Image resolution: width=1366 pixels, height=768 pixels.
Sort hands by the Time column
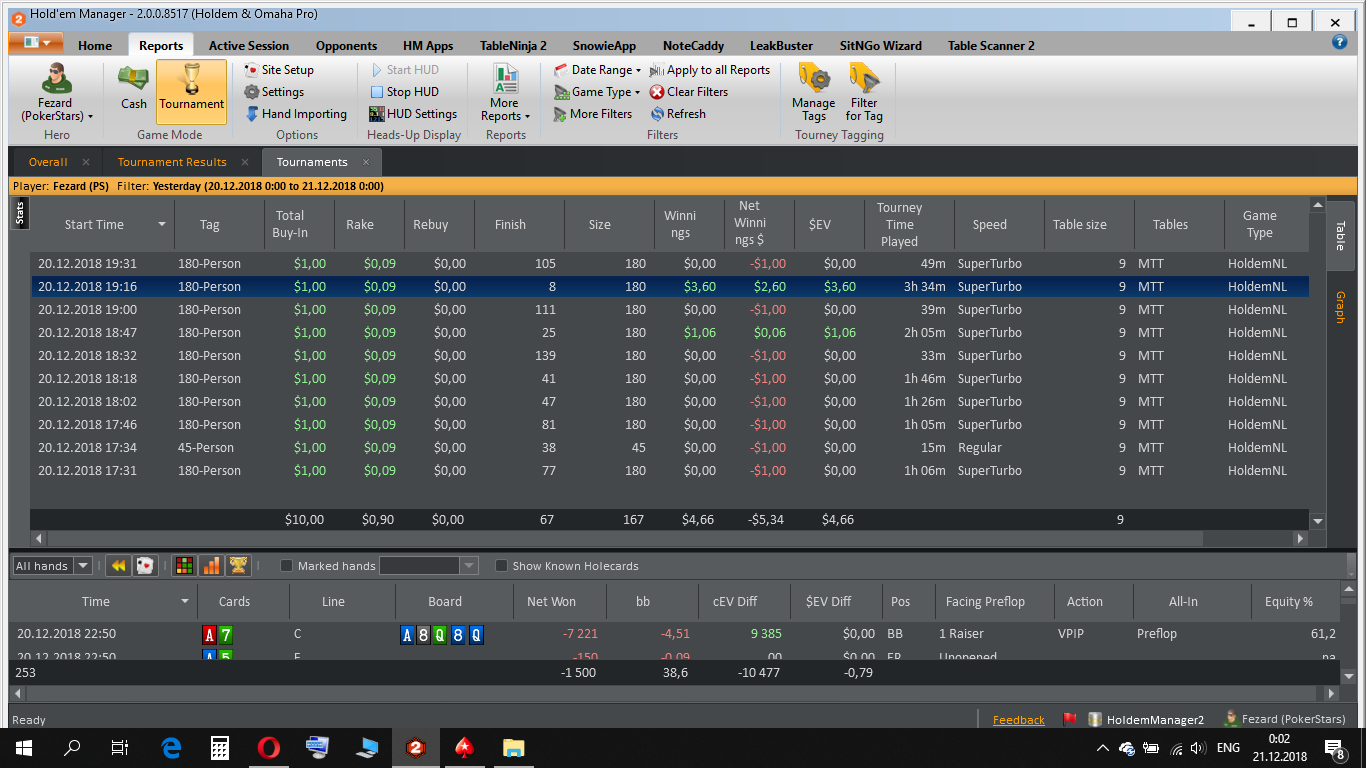pos(102,602)
